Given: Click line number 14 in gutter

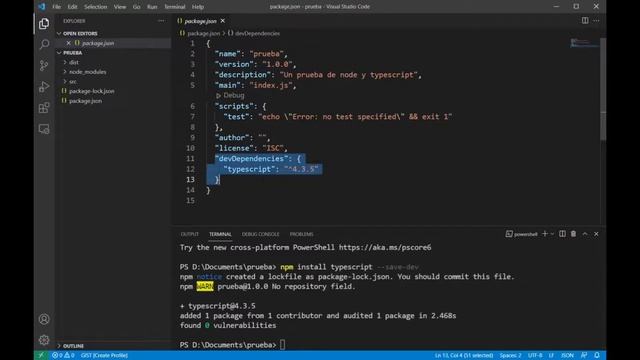Looking at the screenshot, I should click(x=190, y=190).
